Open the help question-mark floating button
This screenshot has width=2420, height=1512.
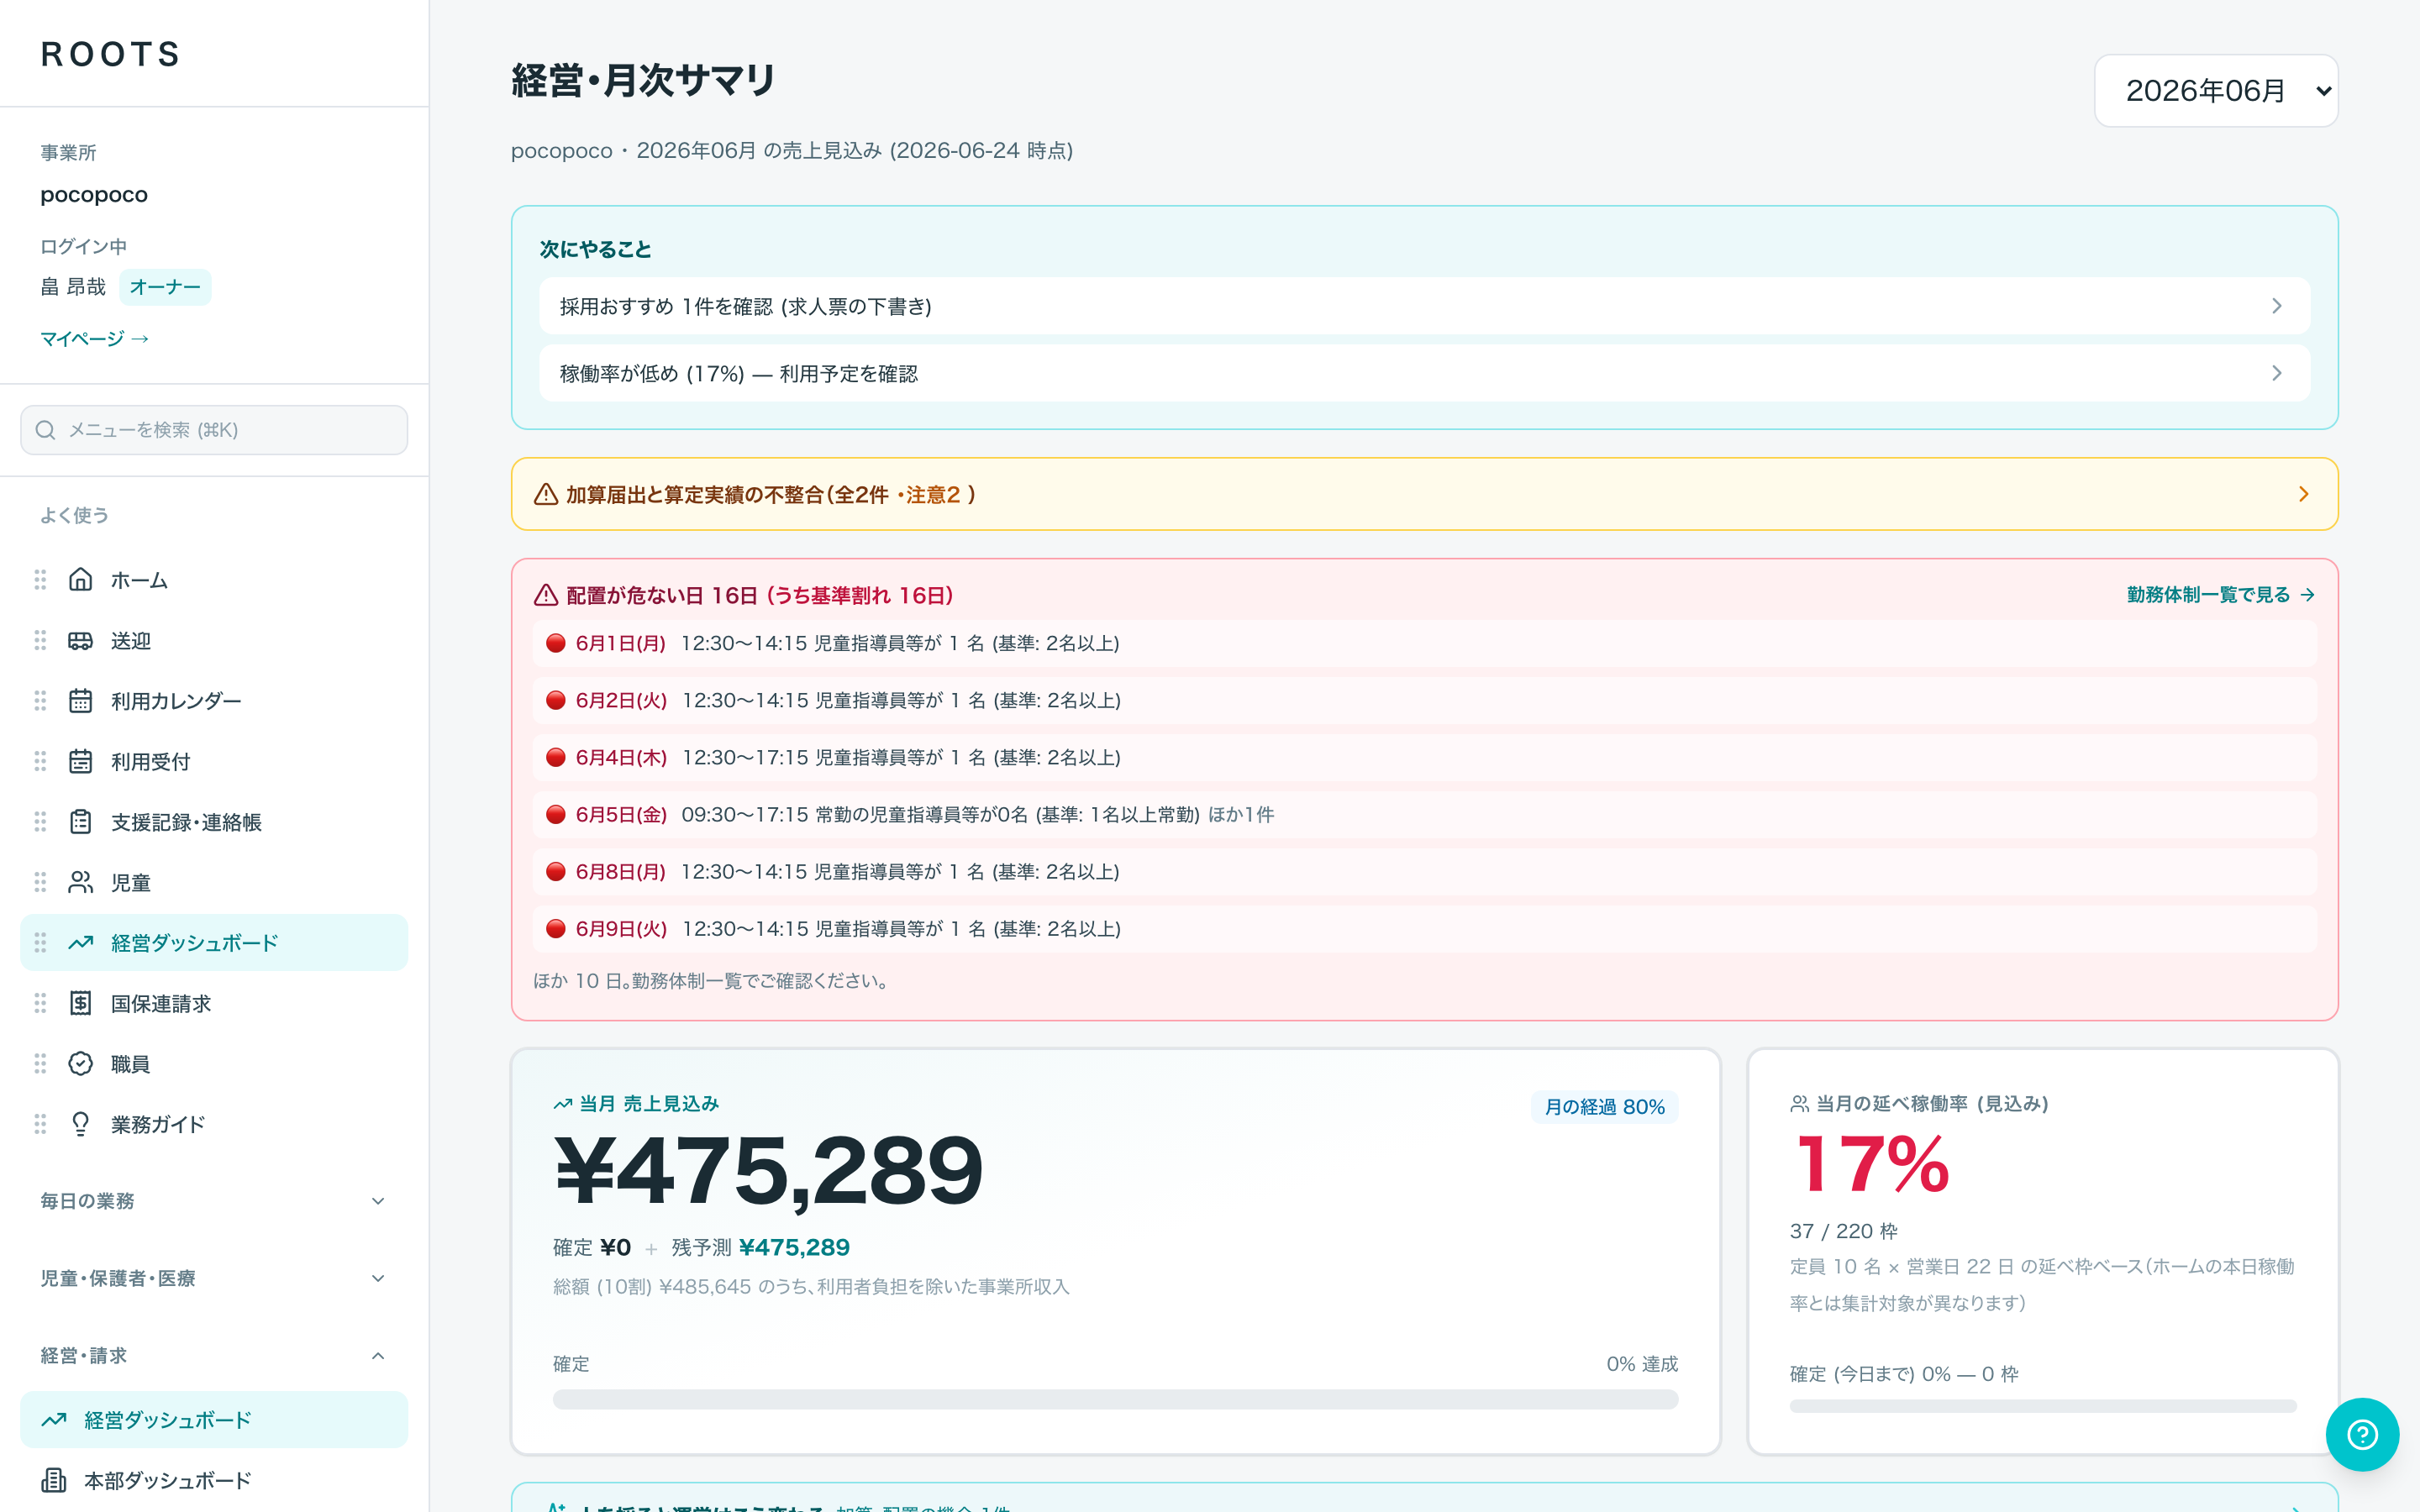coord(2362,1434)
